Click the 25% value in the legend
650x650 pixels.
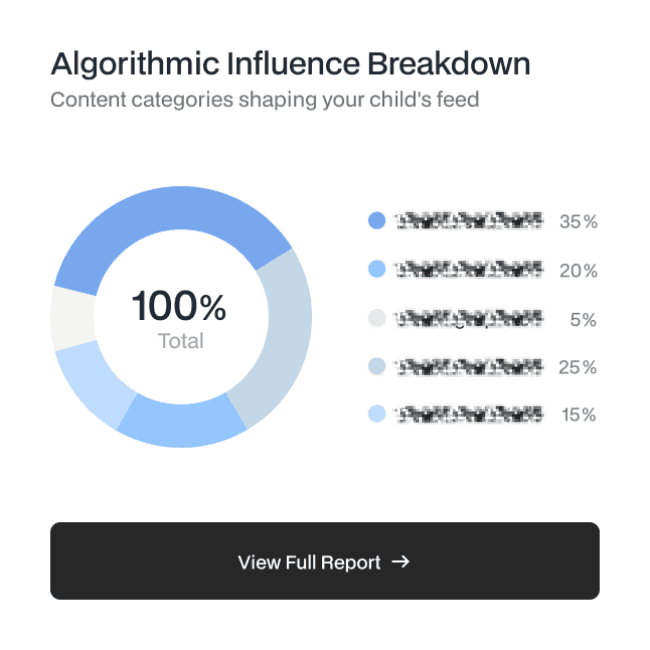(578, 367)
